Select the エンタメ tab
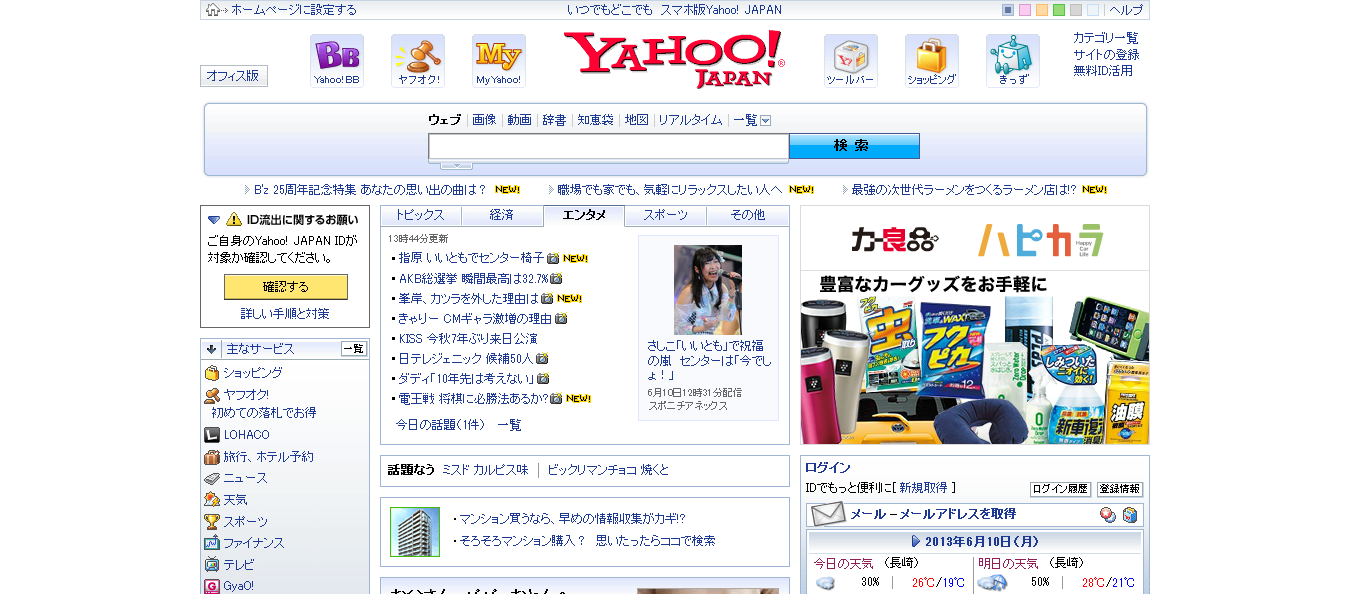1349x594 pixels. [x=584, y=216]
